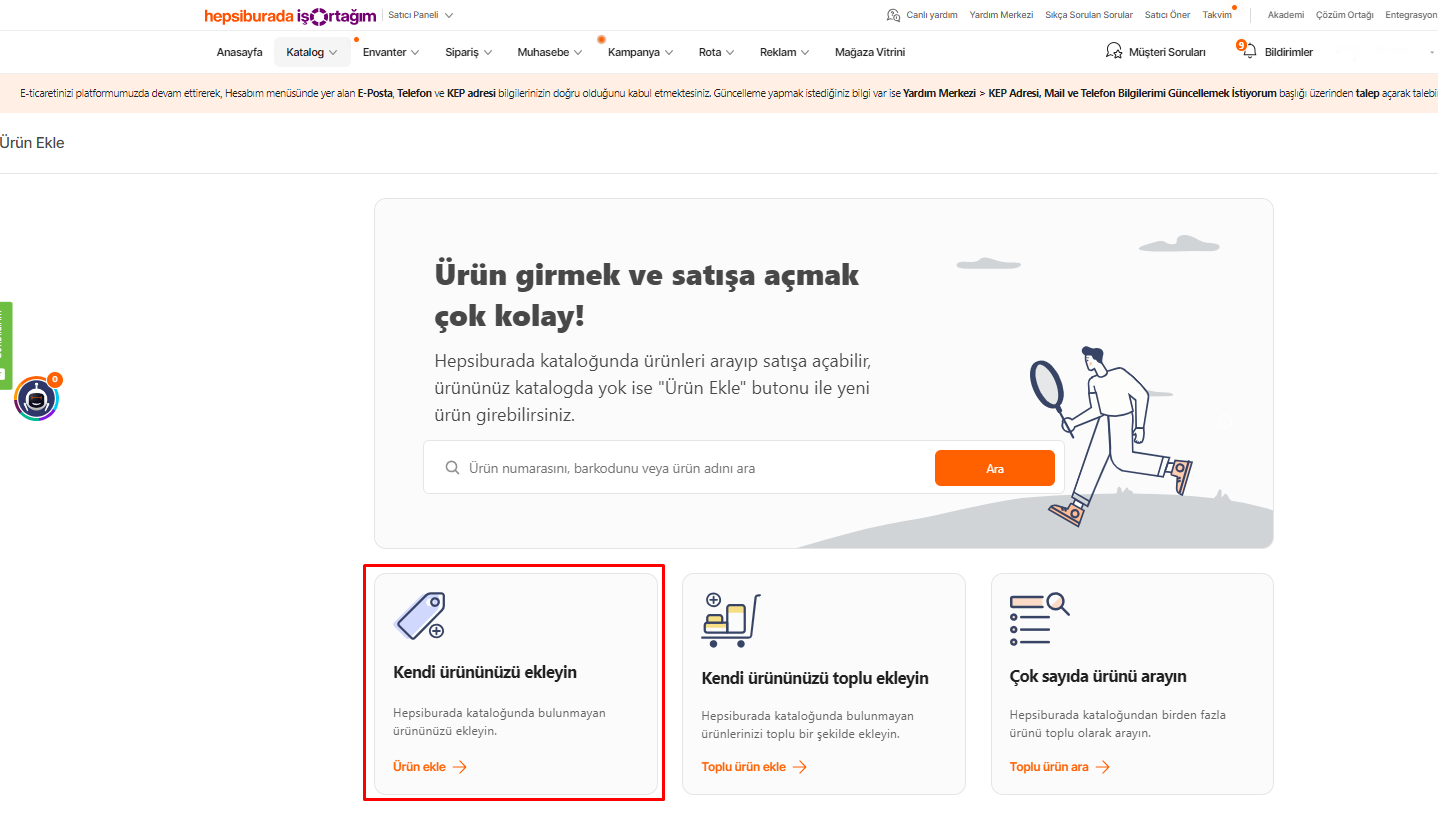Click the Ürün ekle link
1438x820 pixels.
point(419,767)
